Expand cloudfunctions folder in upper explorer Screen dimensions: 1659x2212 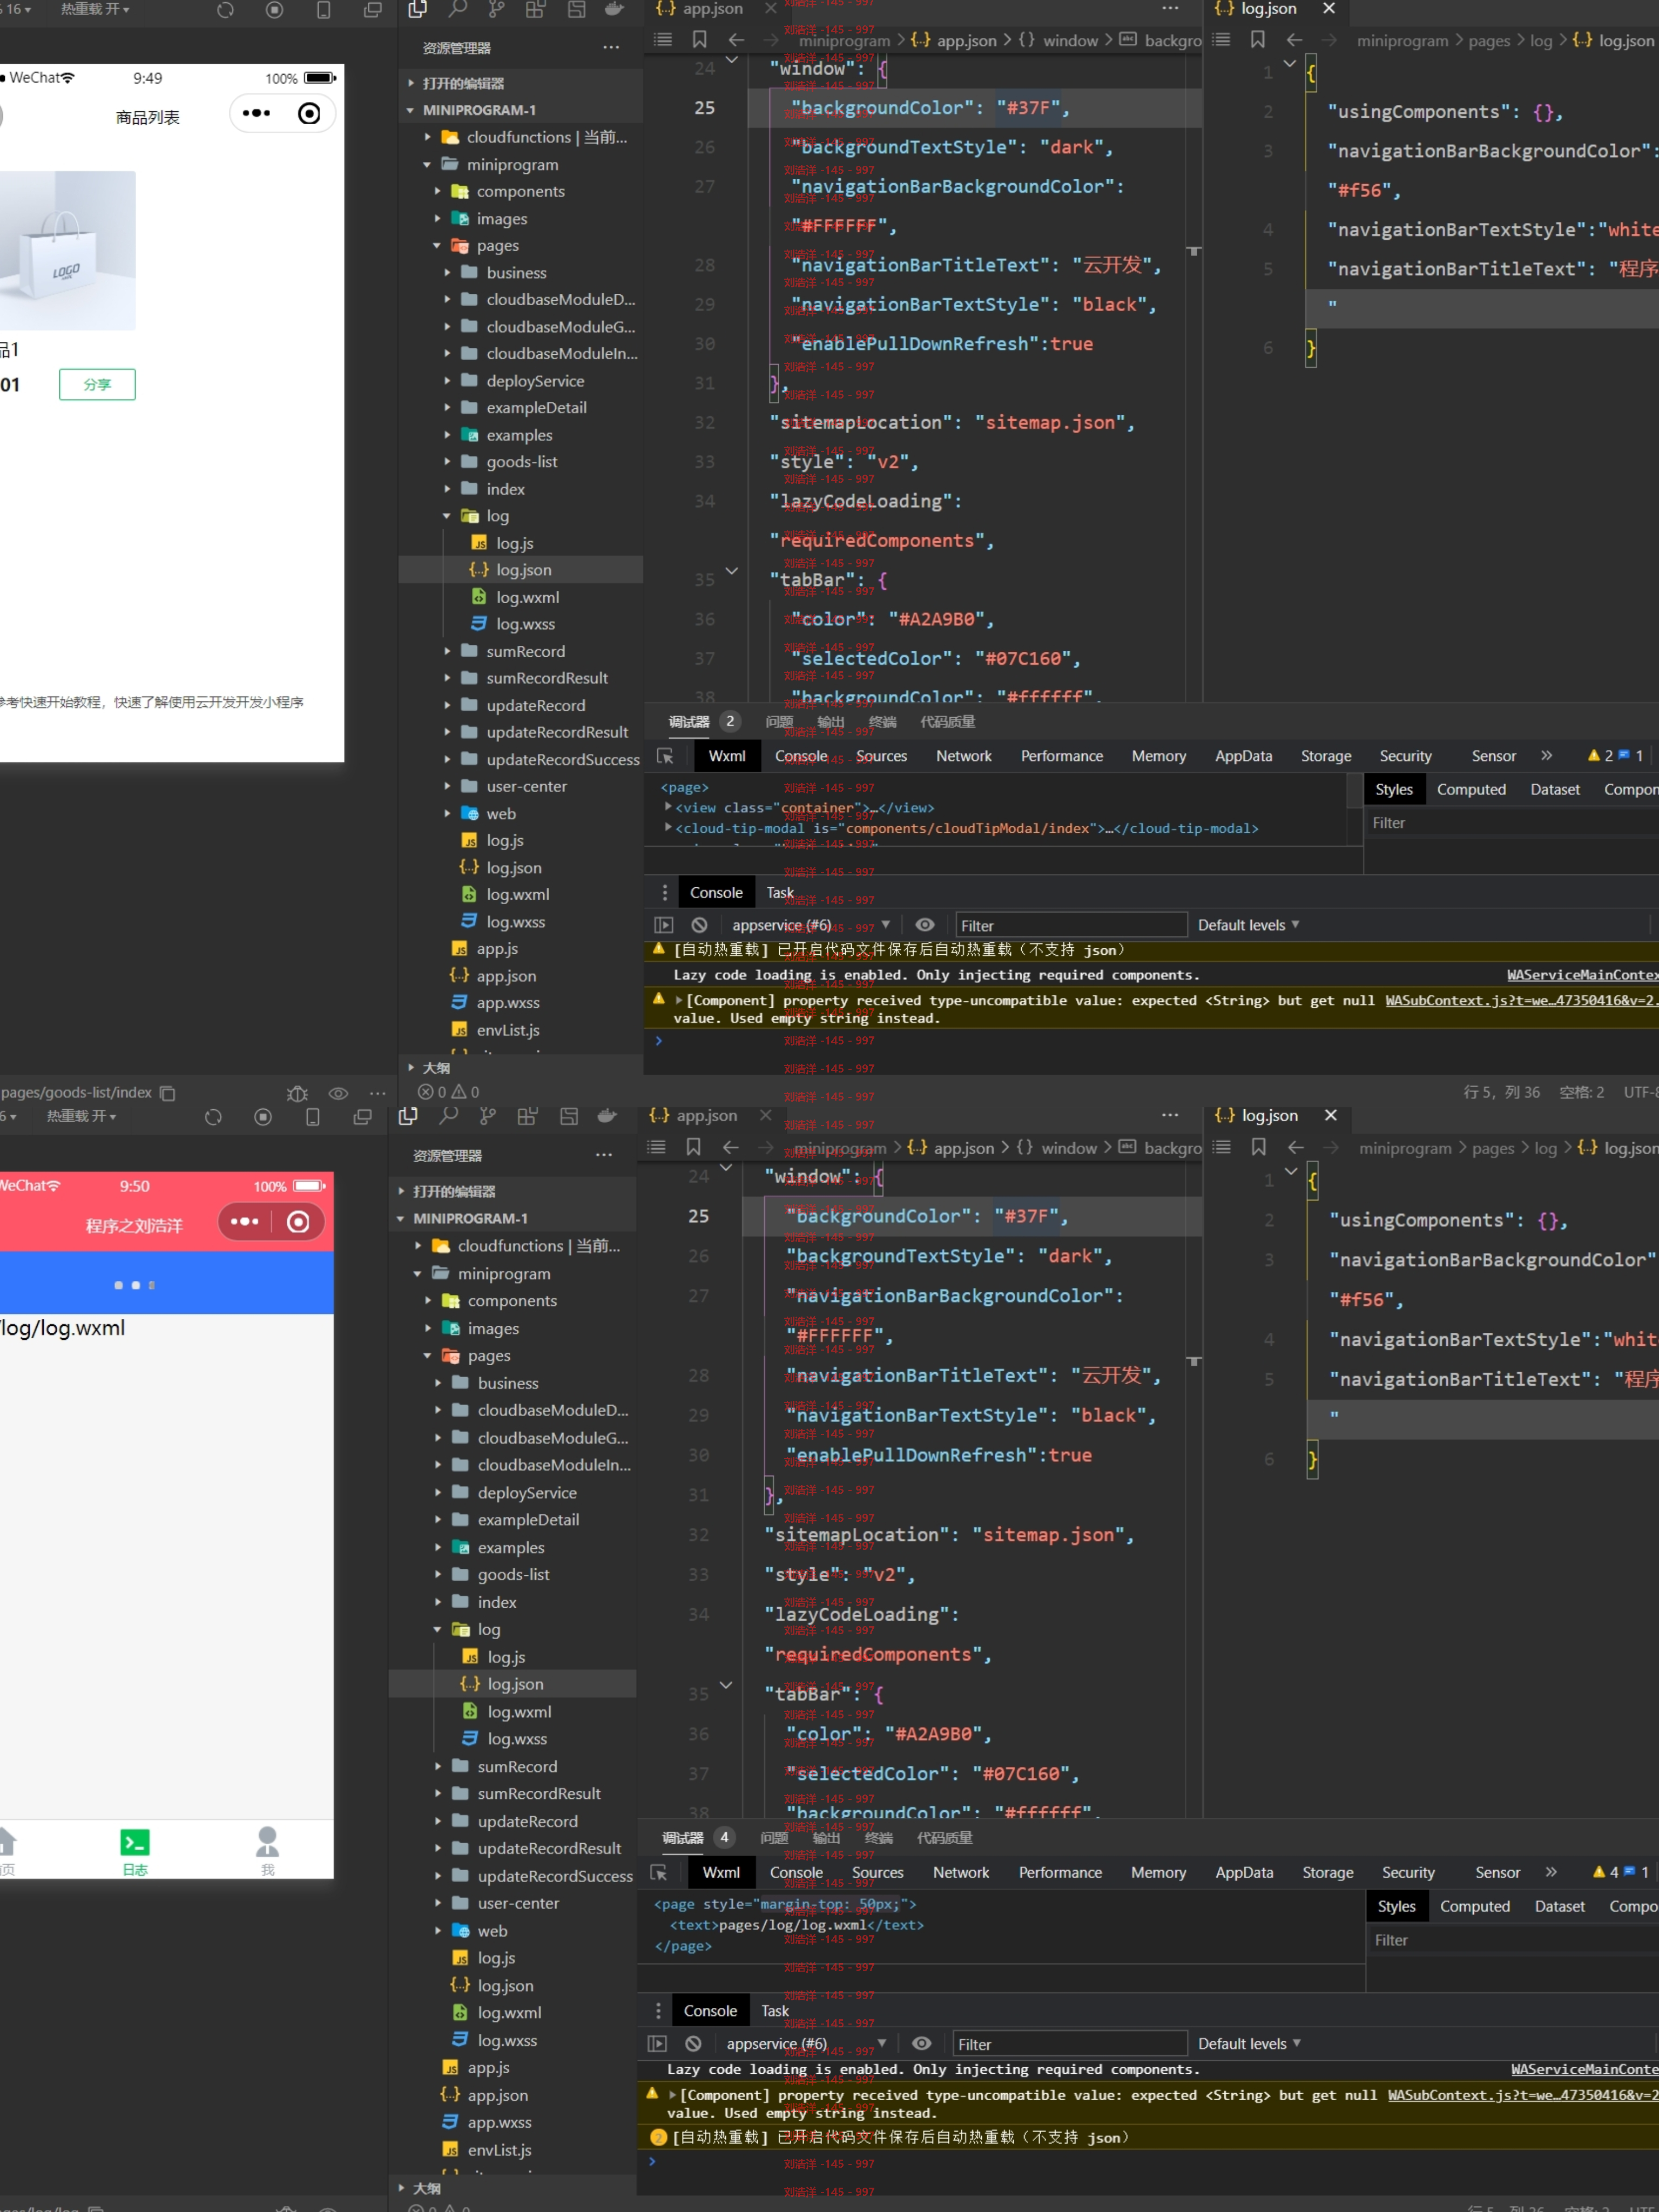[x=427, y=137]
